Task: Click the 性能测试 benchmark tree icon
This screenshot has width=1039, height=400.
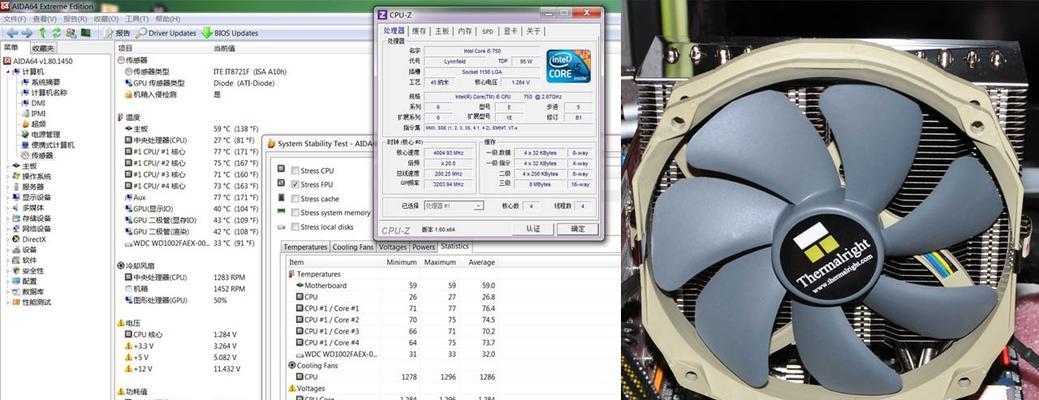Action: pyautogui.click(x=16, y=302)
